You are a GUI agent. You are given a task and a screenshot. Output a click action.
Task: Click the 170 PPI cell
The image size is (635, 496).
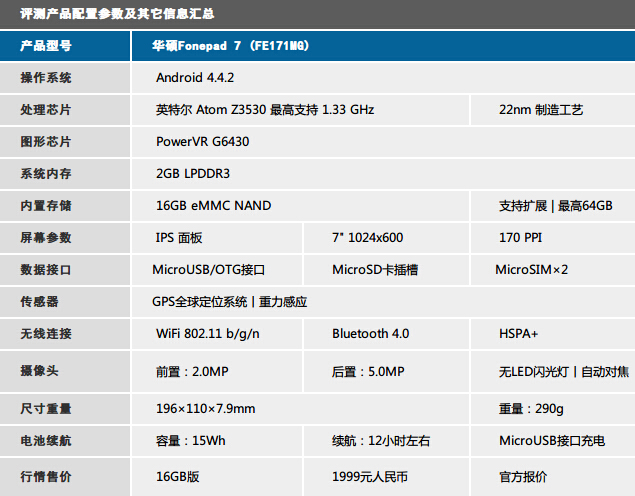click(x=553, y=238)
